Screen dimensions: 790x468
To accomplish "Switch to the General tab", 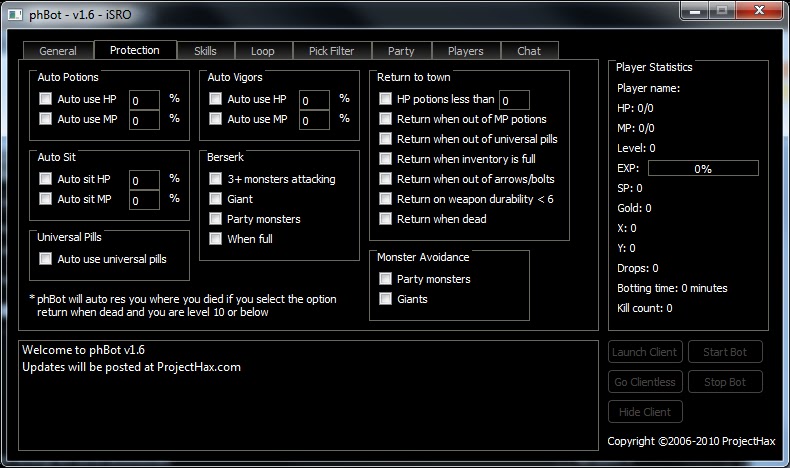I will coord(58,51).
